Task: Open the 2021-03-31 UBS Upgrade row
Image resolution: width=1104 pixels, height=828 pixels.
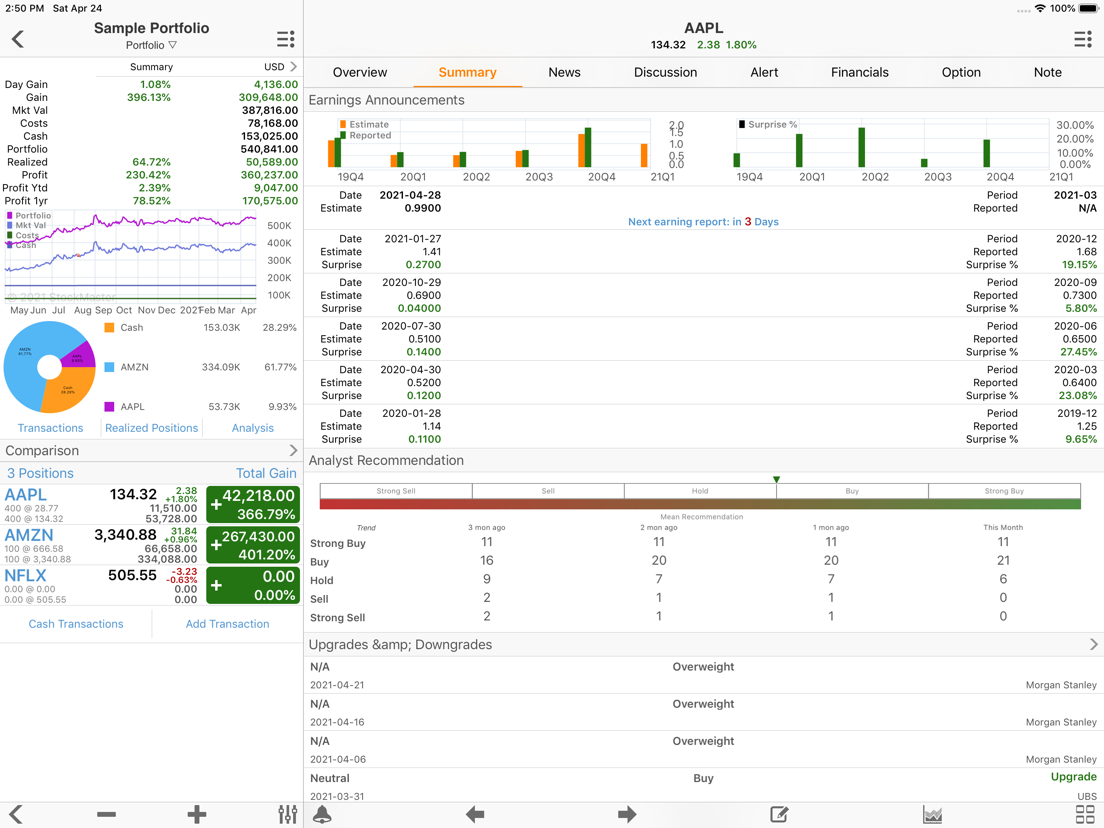Action: pos(703,786)
